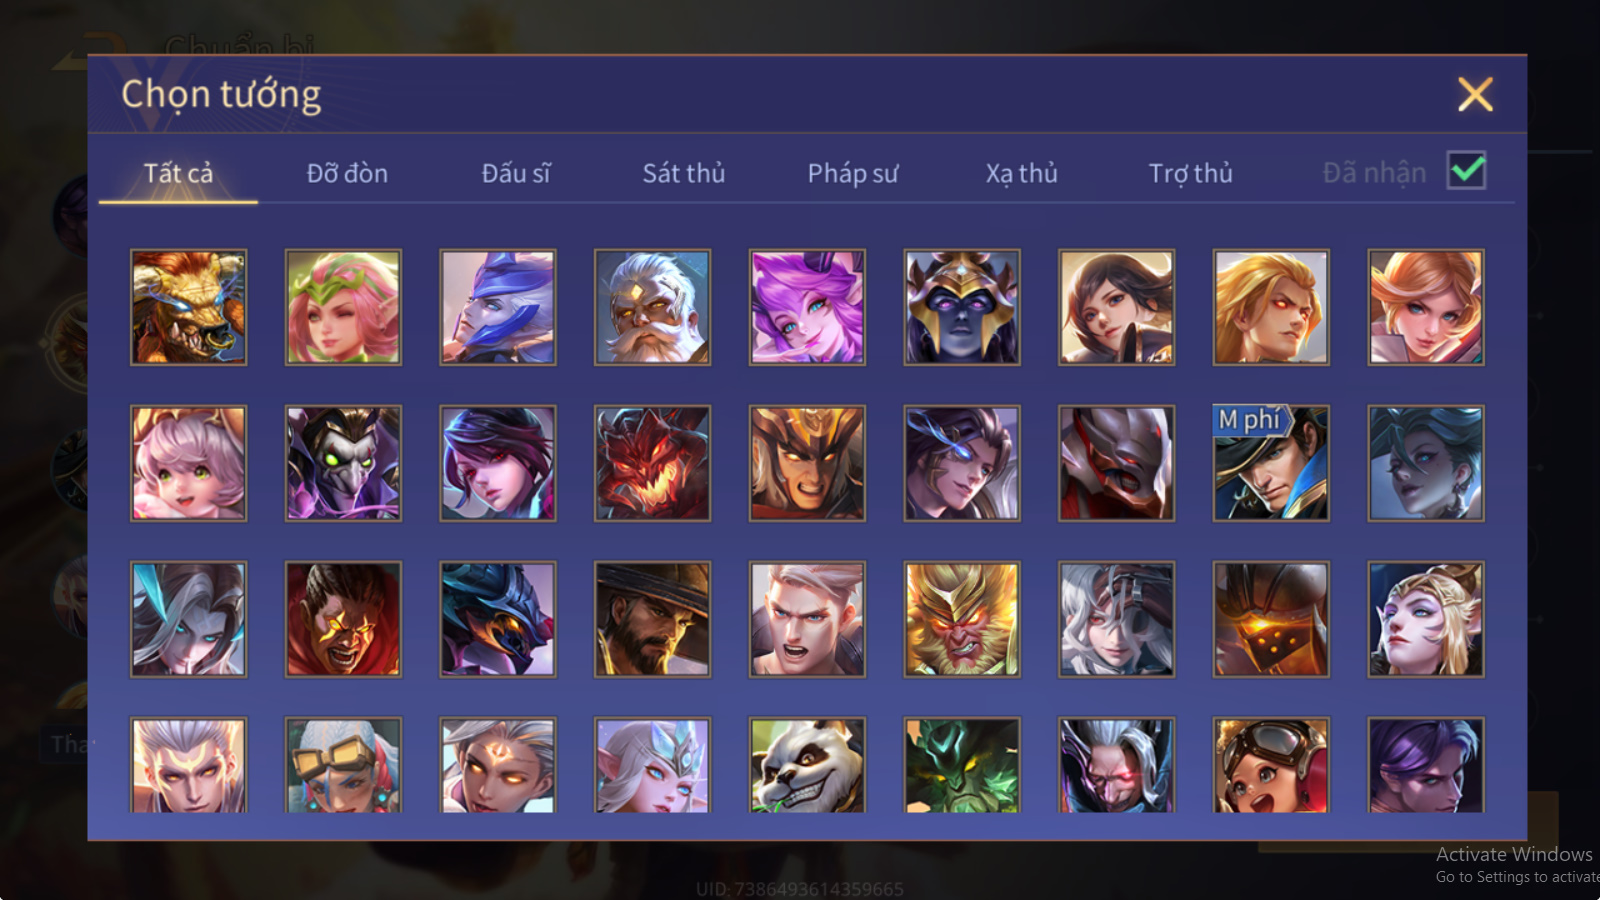Choose the white-bearded old man hero
Viewport: 1600px width, 900px height.
click(x=652, y=307)
